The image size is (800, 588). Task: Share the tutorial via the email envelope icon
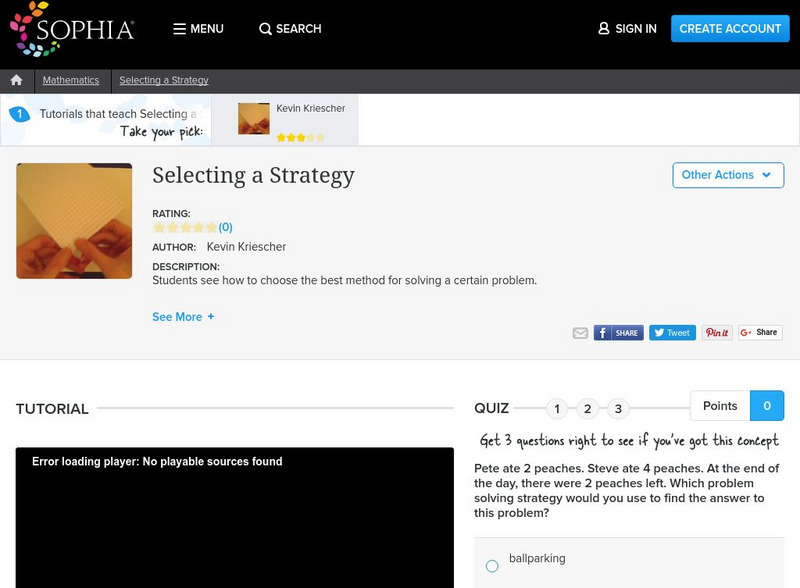581,332
